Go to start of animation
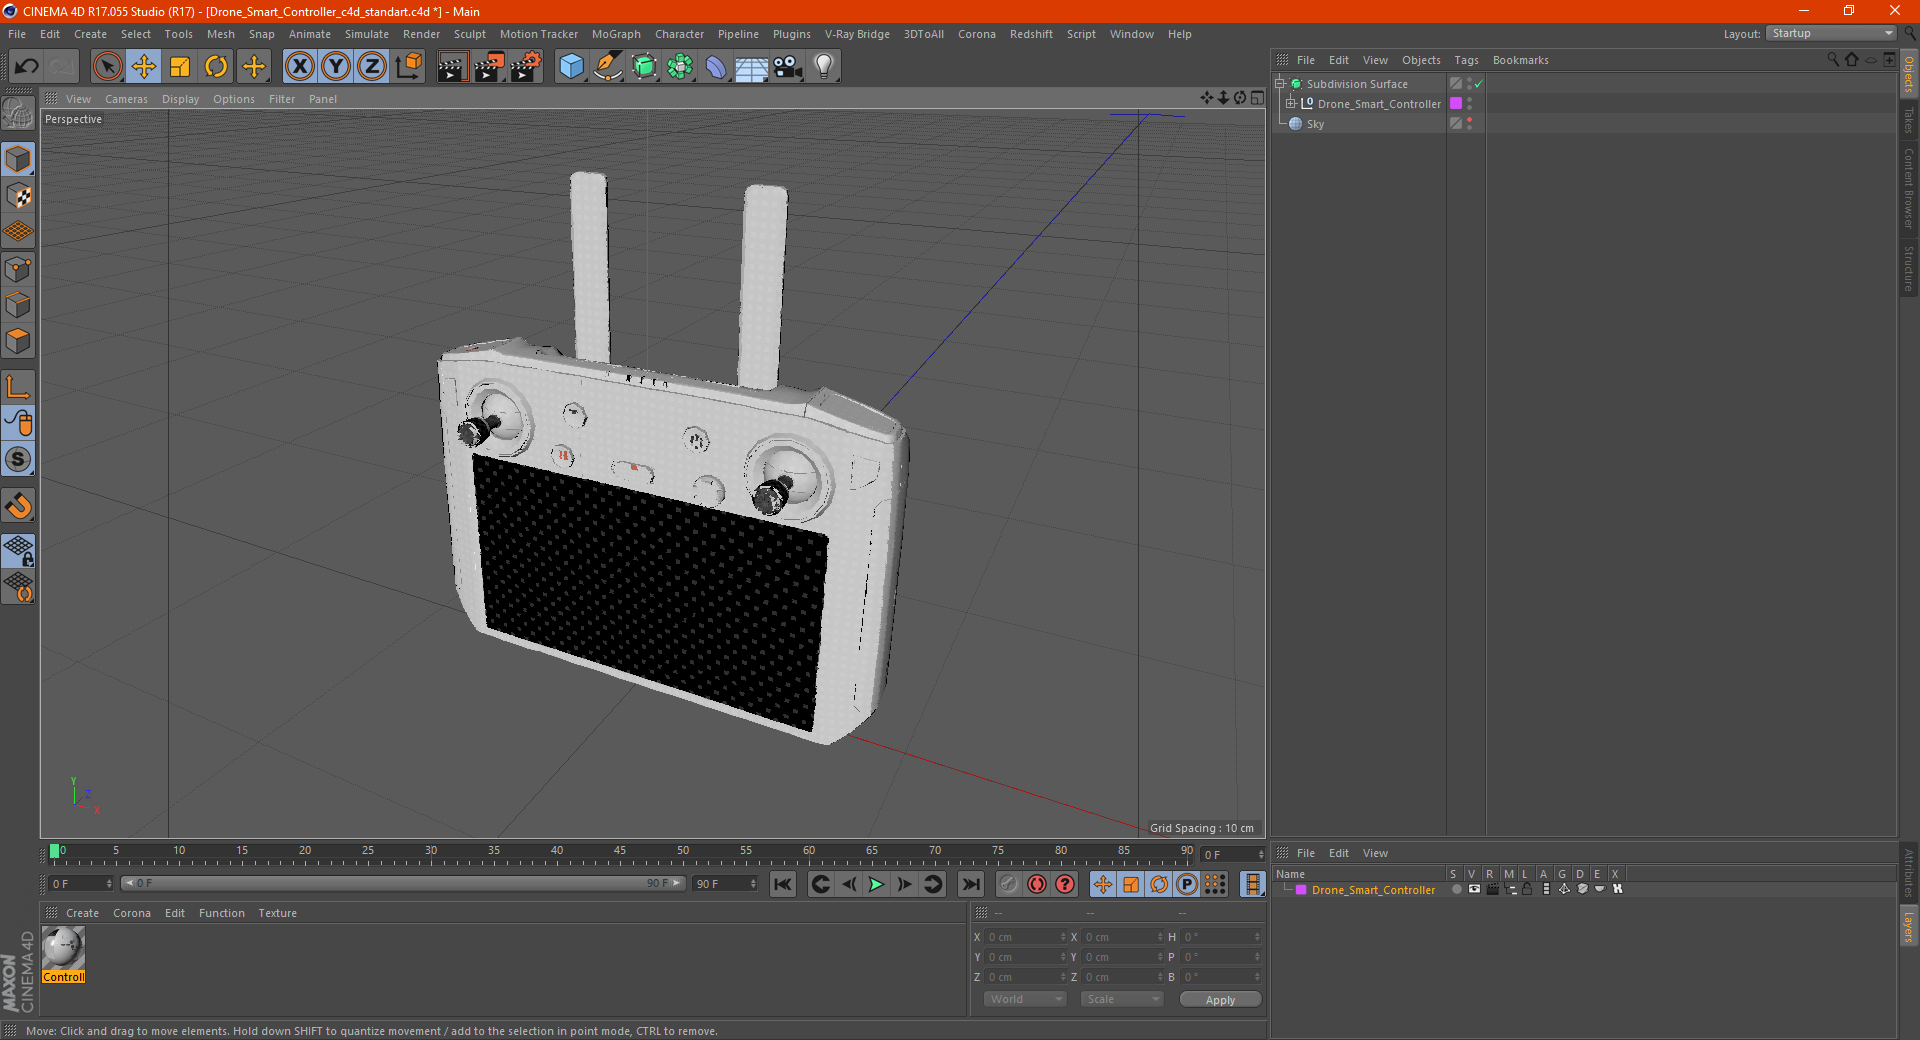Viewport: 1920px width, 1040px height. [783, 884]
